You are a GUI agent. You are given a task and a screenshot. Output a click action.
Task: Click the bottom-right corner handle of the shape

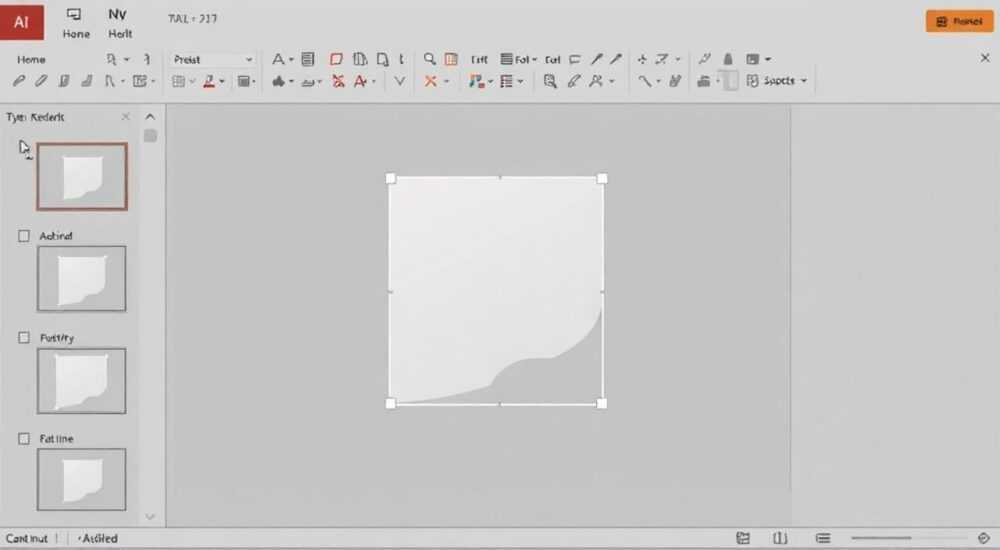(601, 403)
